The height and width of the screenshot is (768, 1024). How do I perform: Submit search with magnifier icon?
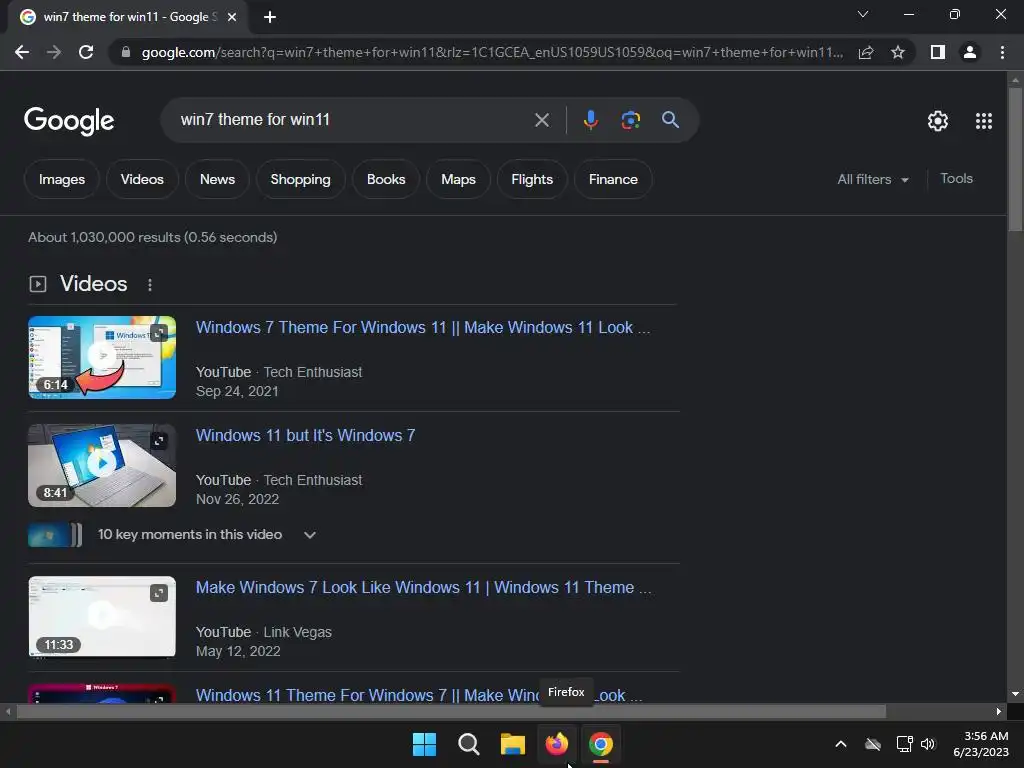670,120
